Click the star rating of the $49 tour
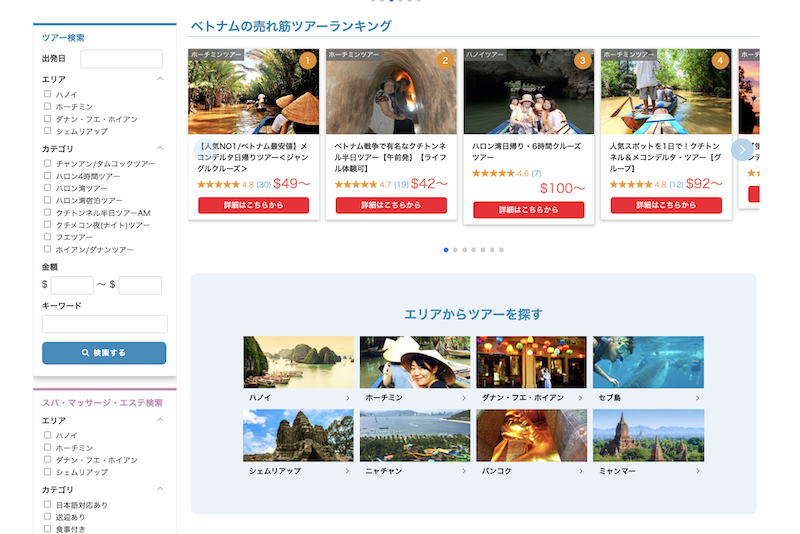This screenshot has height=534, width=800. point(217,185)
